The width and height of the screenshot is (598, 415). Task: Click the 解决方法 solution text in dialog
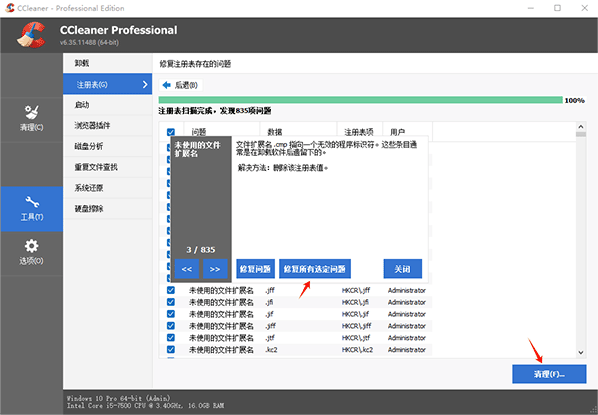[x=283, y=168]
